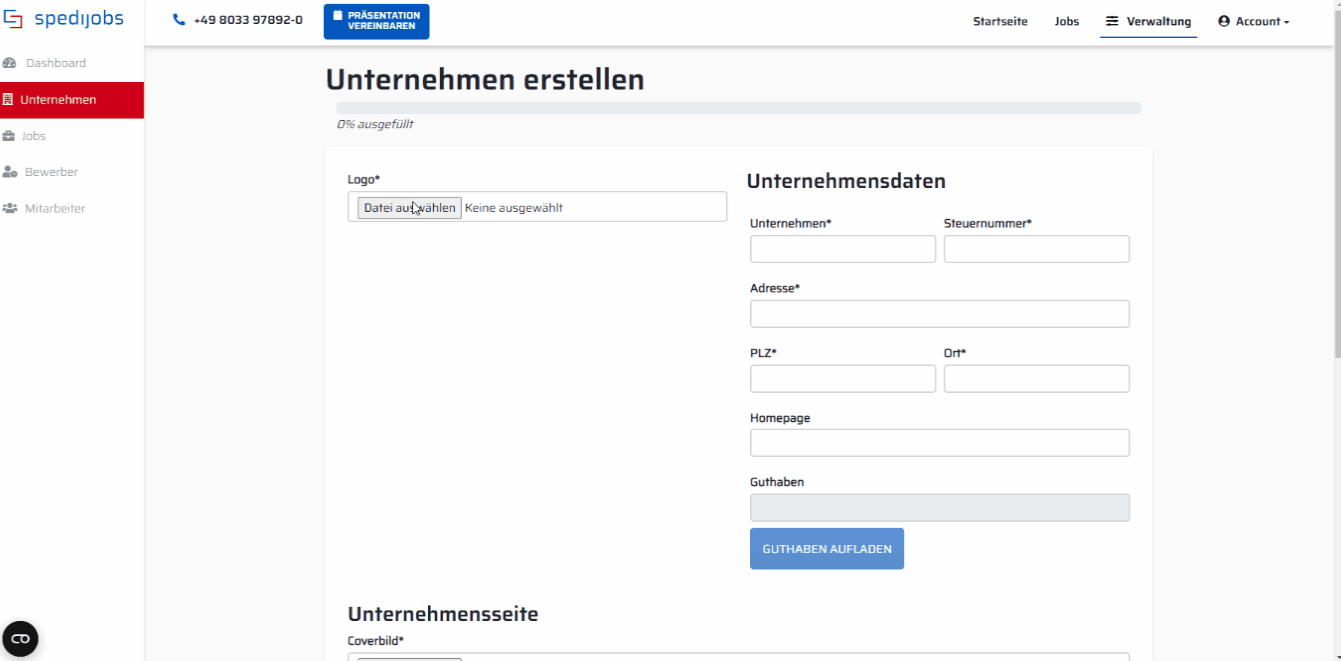
Task: Click the Unternehmen building icon in sidebar
Action: click(8, 100)
